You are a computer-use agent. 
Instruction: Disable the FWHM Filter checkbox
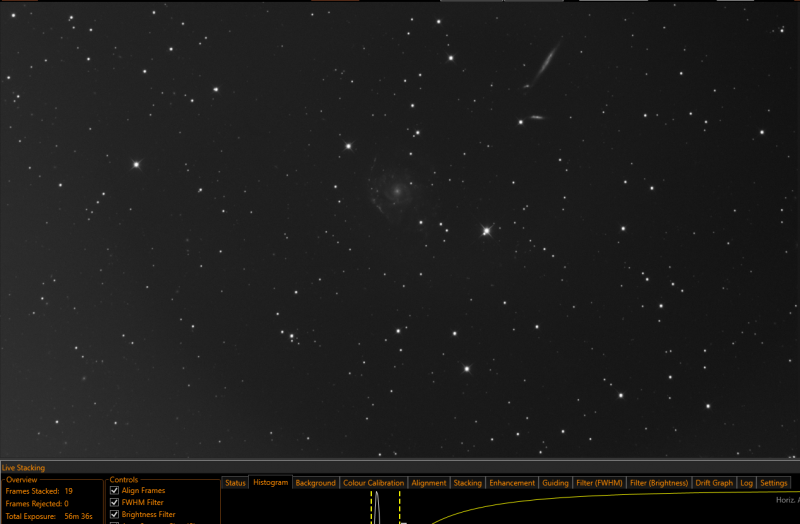(114, 503)
